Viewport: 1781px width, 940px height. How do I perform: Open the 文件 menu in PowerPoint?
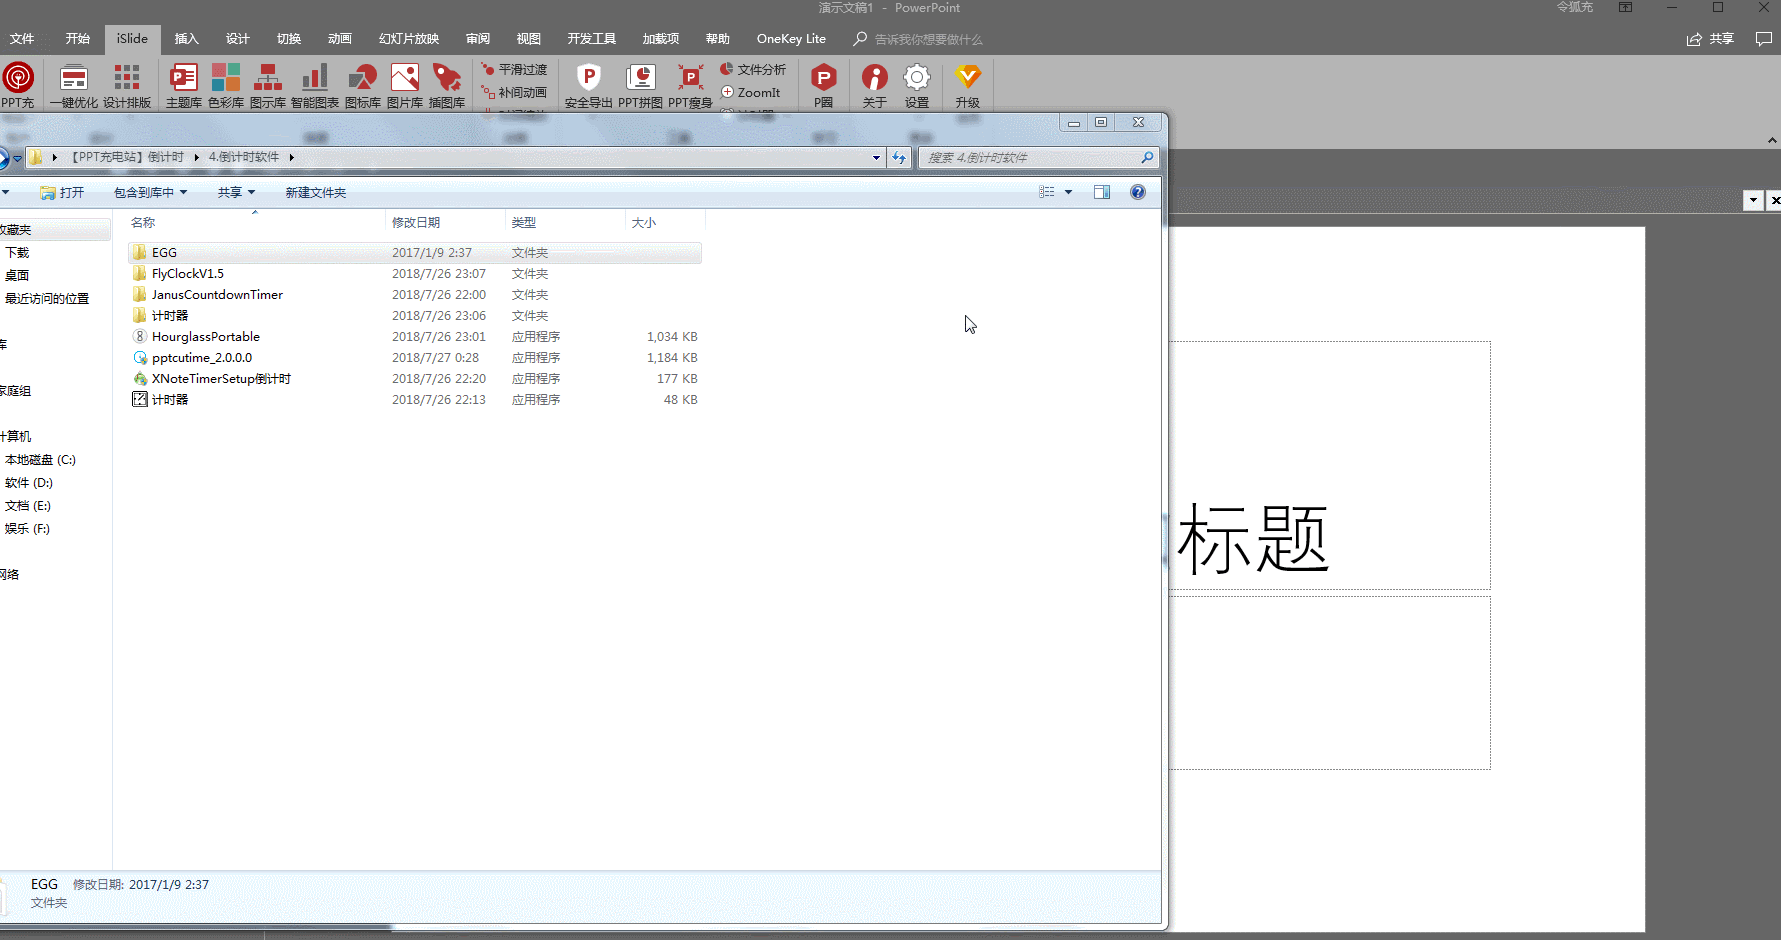tap(22, 38)
